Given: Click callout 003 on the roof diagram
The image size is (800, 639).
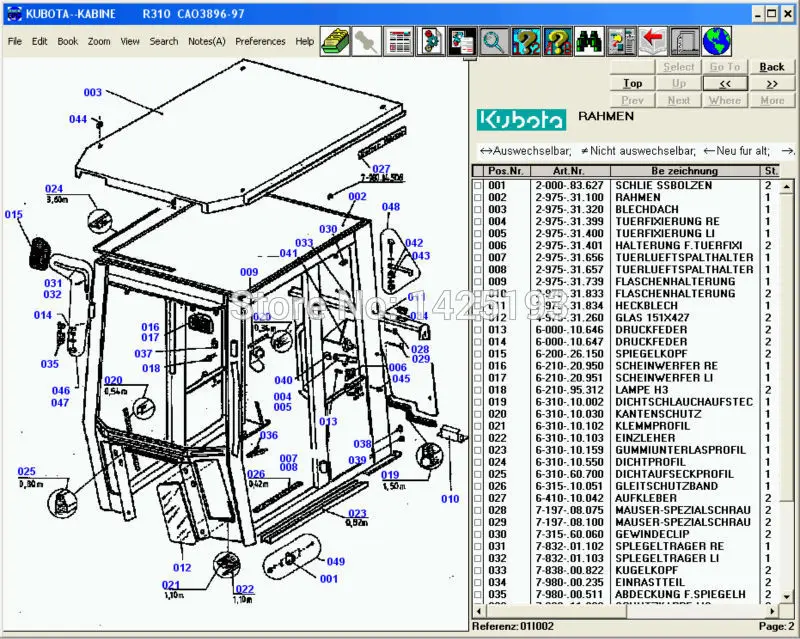Looking at the screenshot, I should tap(93, 92).
